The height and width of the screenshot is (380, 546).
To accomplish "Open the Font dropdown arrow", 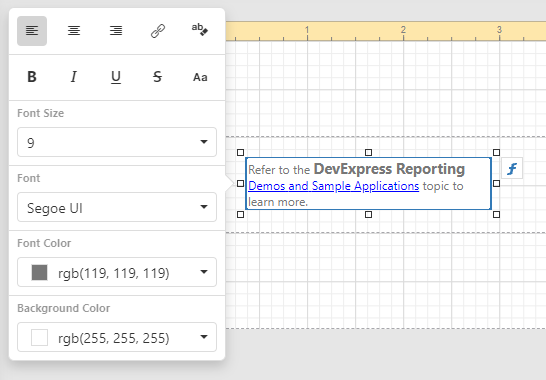I will coord(204,207).
